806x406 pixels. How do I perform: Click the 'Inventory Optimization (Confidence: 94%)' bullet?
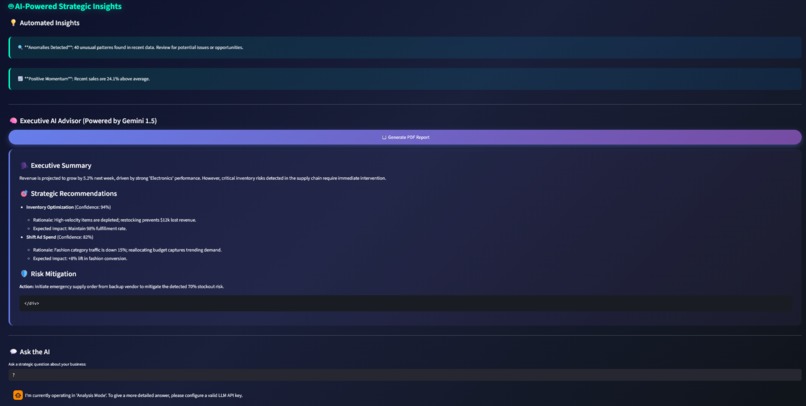click(68, 207)
